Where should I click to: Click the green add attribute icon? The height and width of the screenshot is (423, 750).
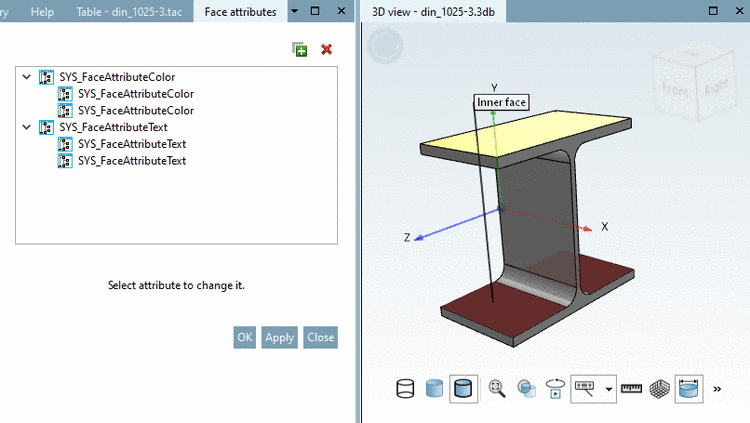pos(300,49)
